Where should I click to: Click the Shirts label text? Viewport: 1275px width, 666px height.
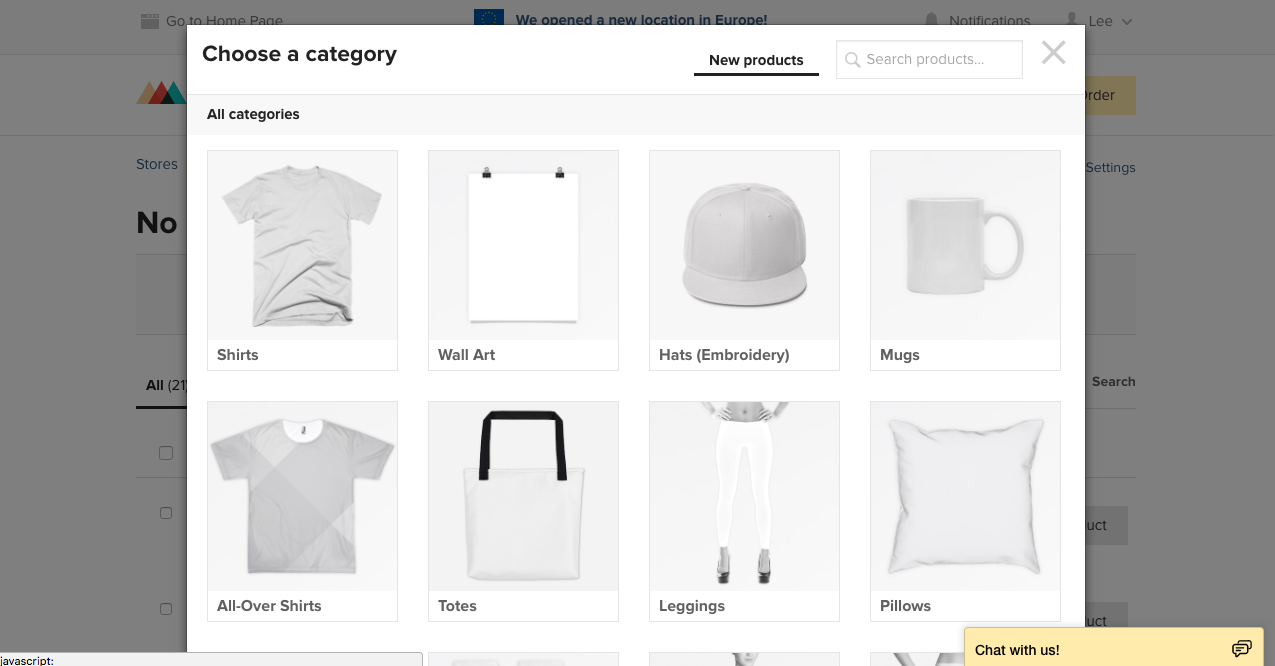coord(238,355)
